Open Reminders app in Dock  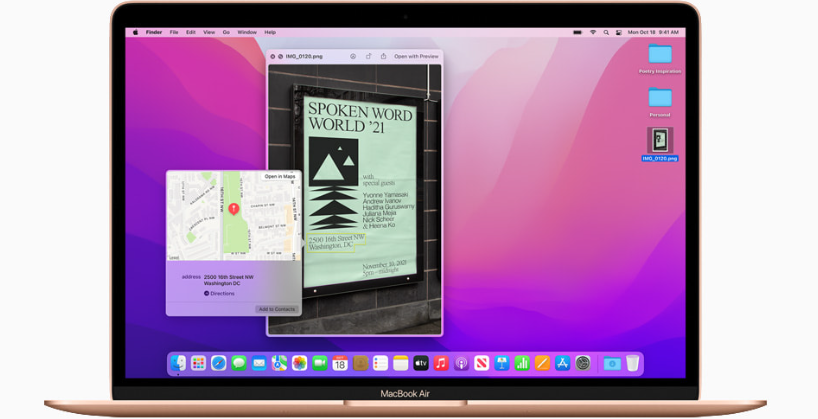click(380, 363)
